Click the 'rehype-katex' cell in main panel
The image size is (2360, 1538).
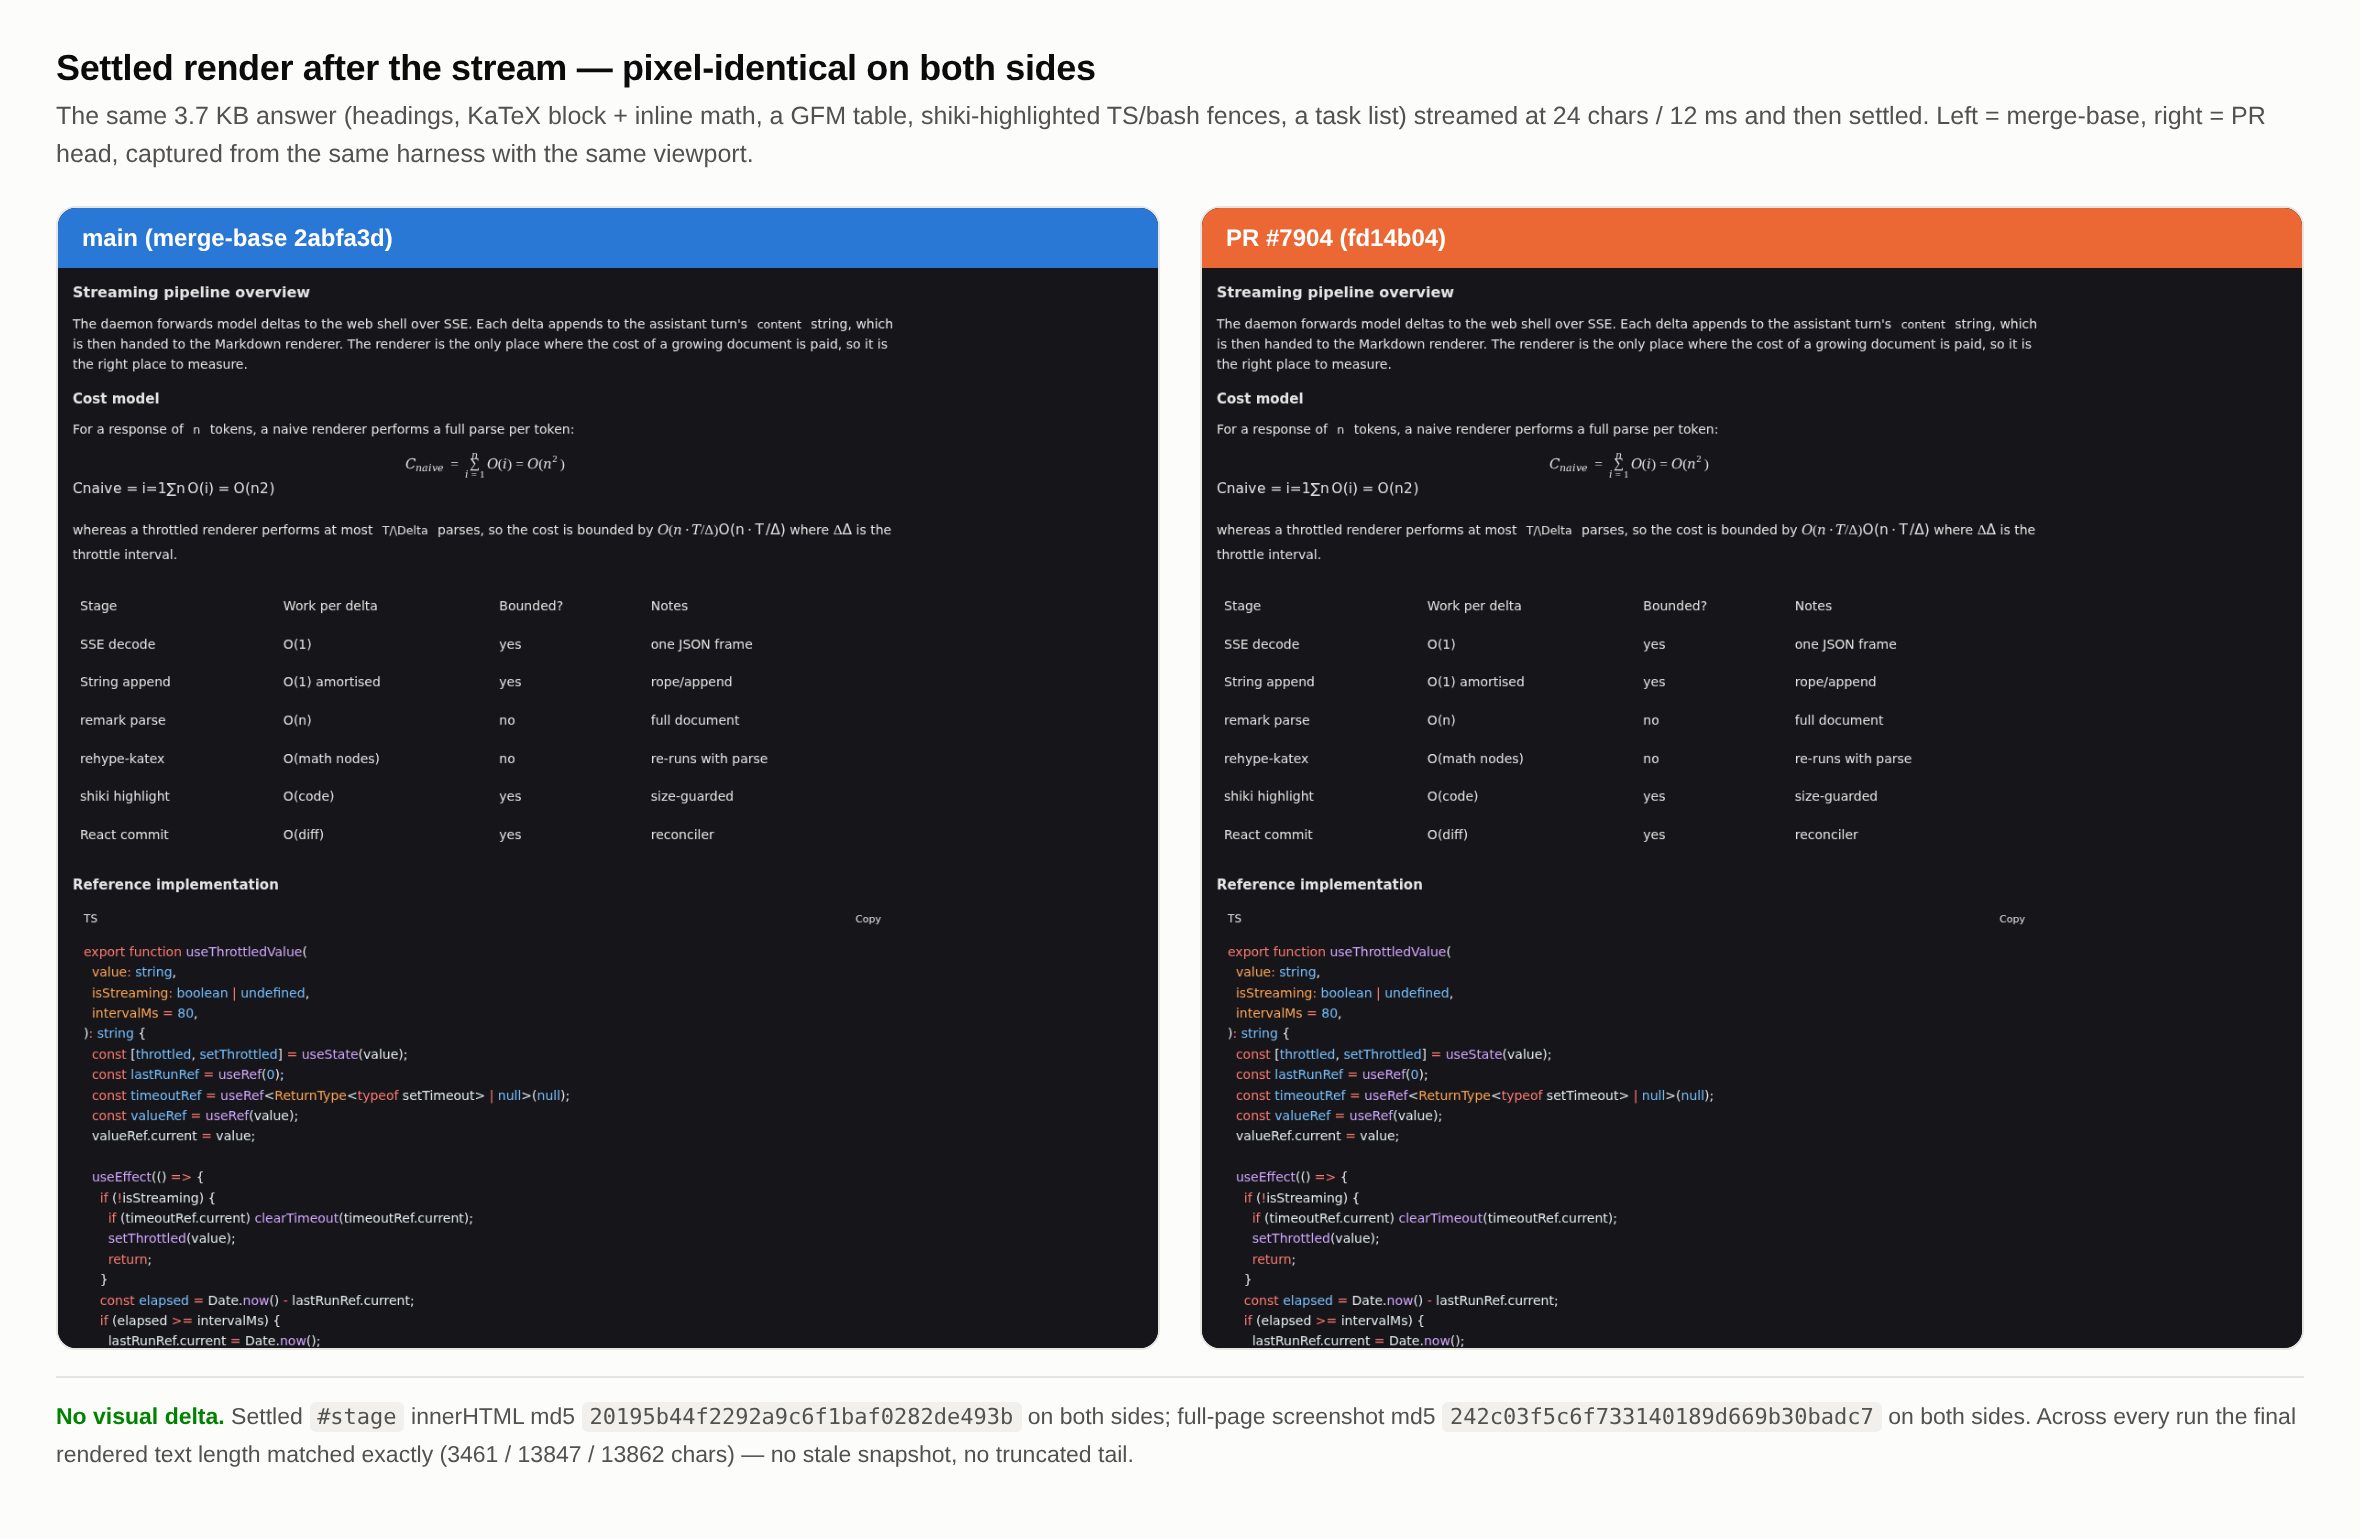[122, 758]
